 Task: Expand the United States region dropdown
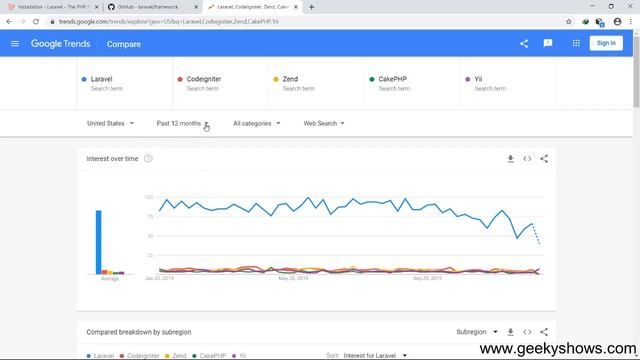[110, 123]
